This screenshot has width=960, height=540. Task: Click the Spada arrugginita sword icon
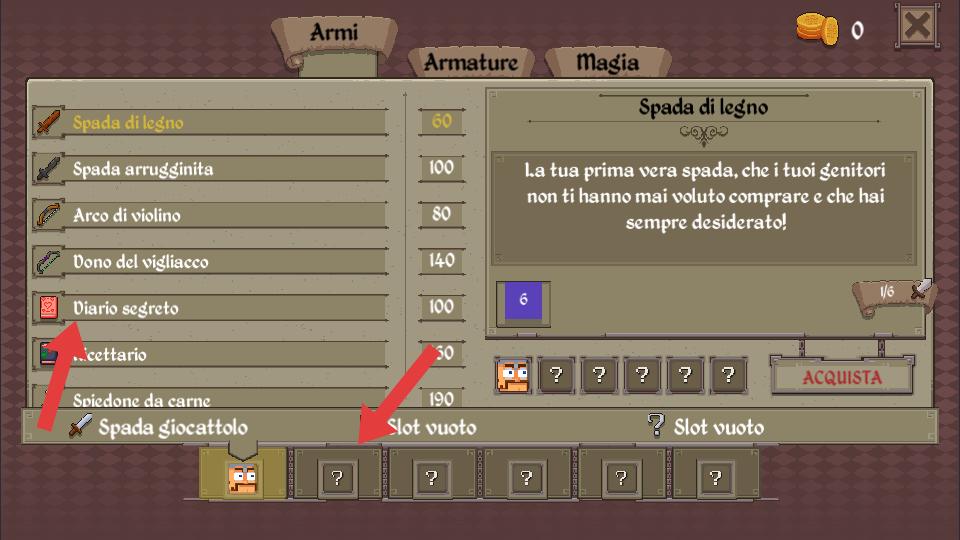pyautogui.click(x=48, y=168)
